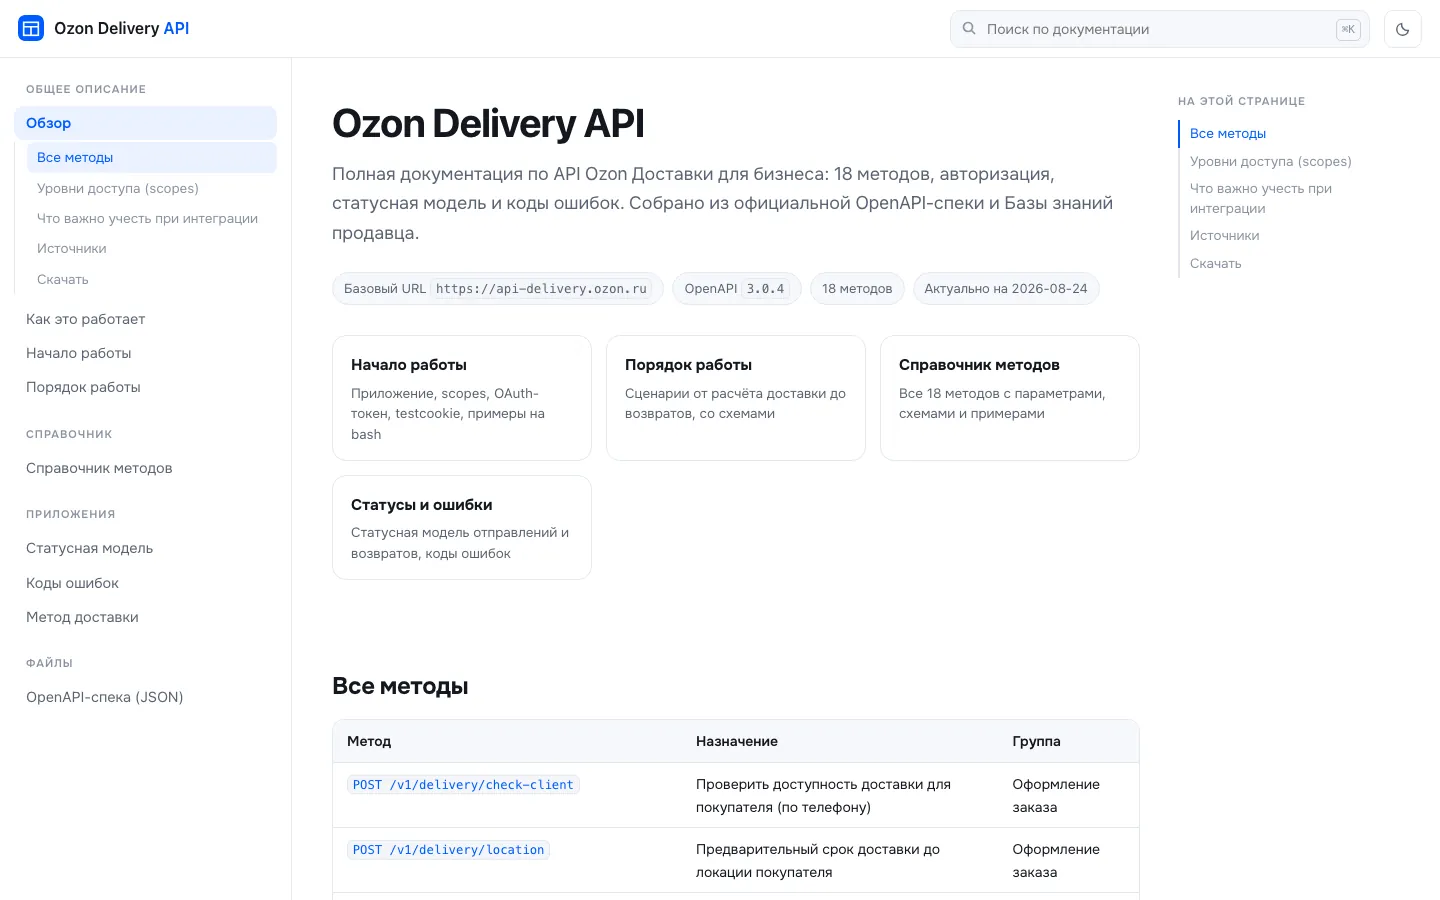
Task: Open the Порядок работы card
Action: 736,398
